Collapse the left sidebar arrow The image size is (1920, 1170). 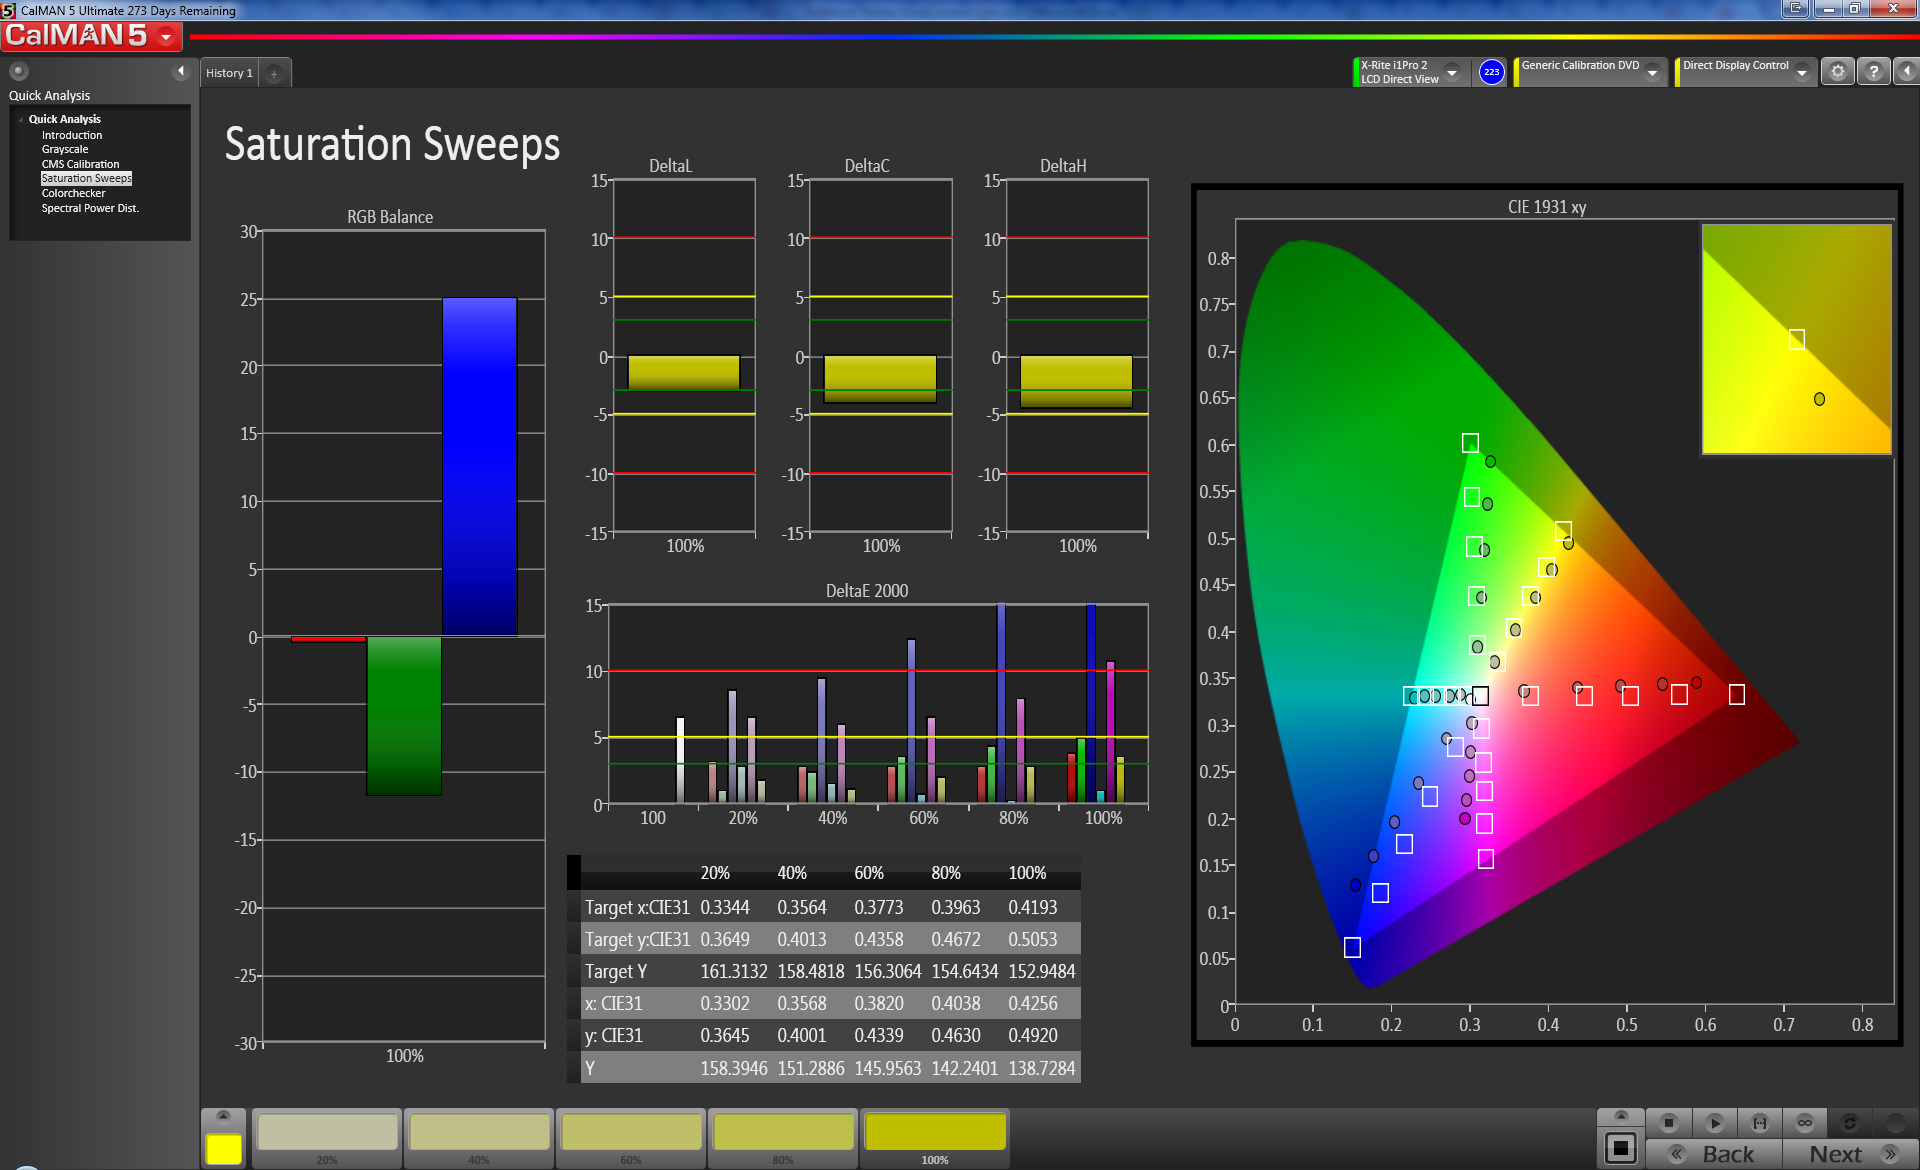pyautogui.click(x=181, y=71)
